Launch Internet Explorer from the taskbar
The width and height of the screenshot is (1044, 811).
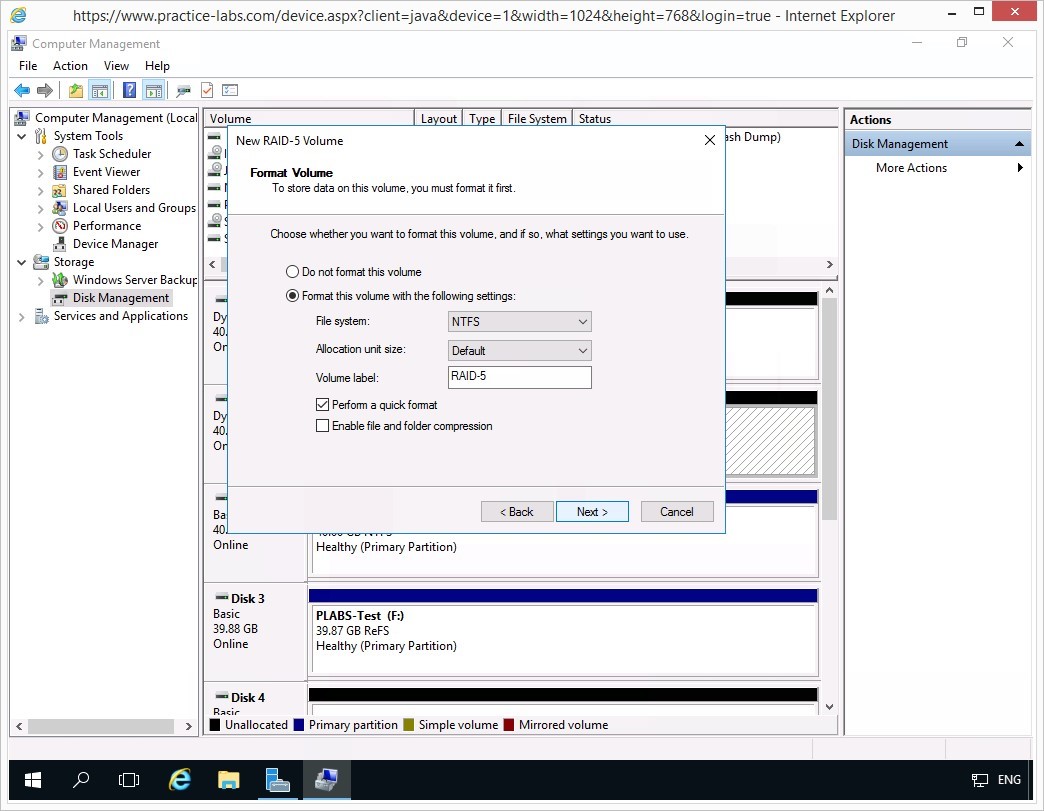pos(180,780)
